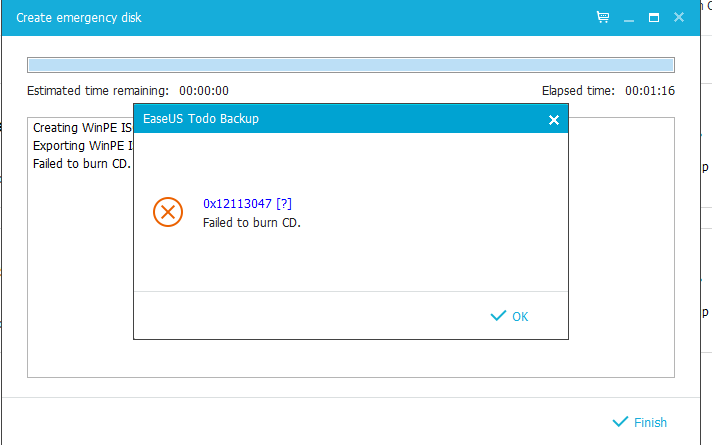Confirm the error dialog with OK
Viewport: 712px width, 445px height.
pyautogui.click(x=509, y=316)
